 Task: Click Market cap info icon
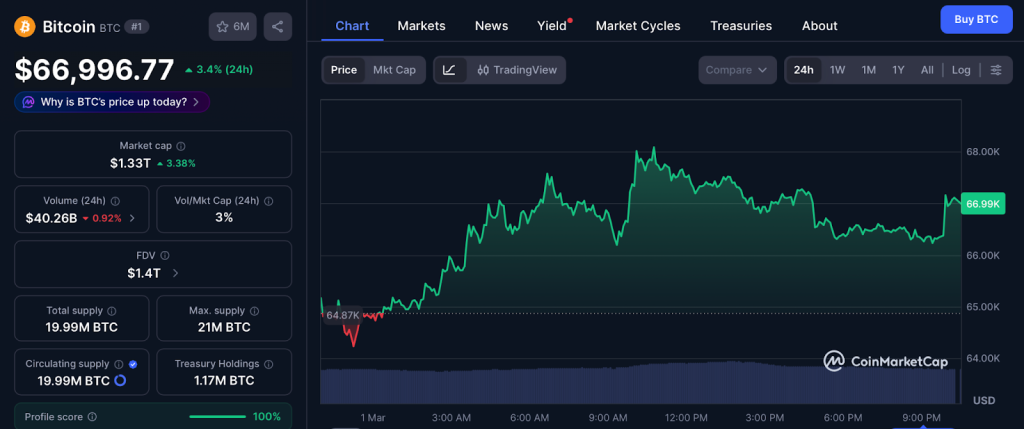click(181, 146)
